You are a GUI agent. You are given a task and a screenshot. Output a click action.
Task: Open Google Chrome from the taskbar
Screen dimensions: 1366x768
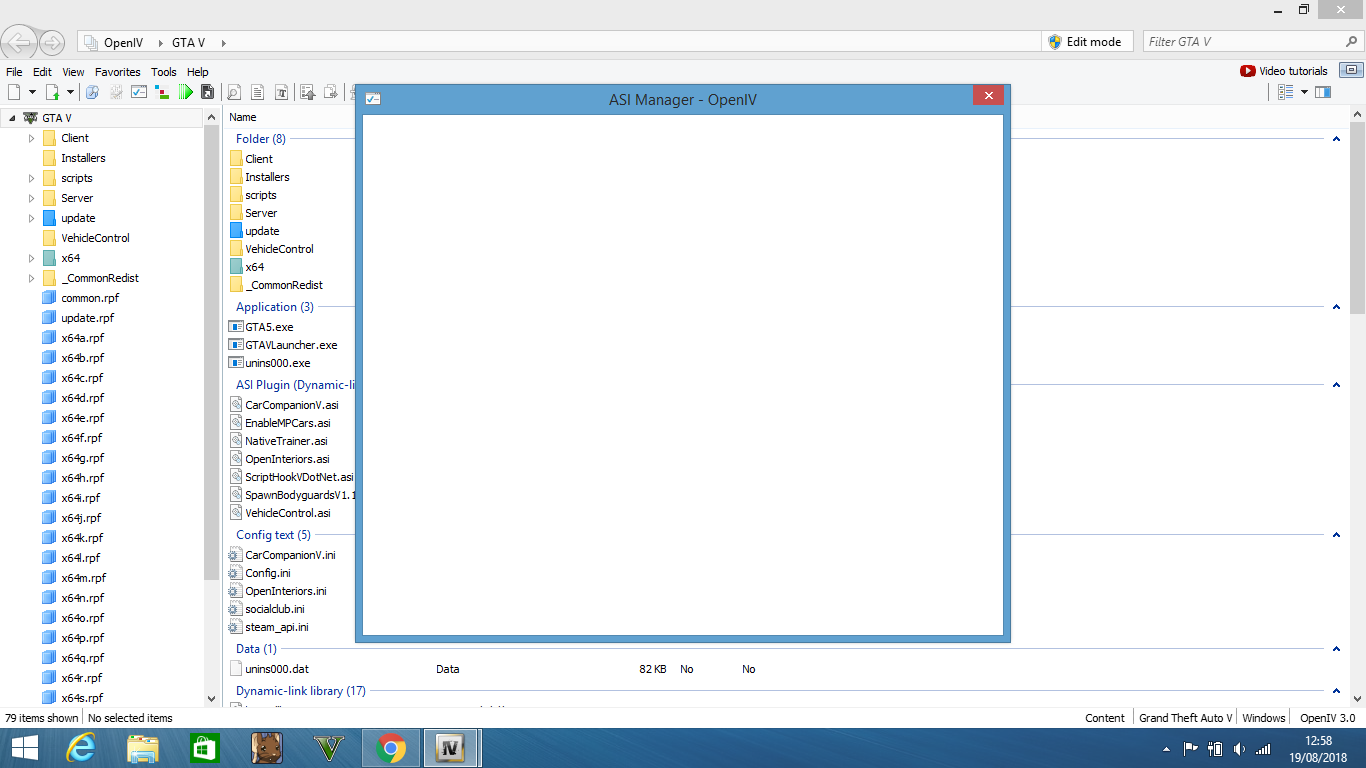pyautogui.click(x=390, y=748)
